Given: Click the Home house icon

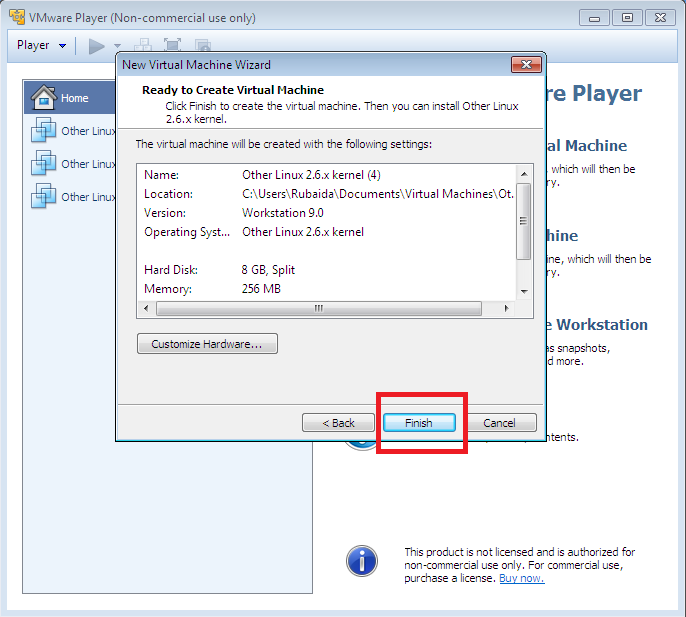Looking at the screenshot, I should pos(43,97).
